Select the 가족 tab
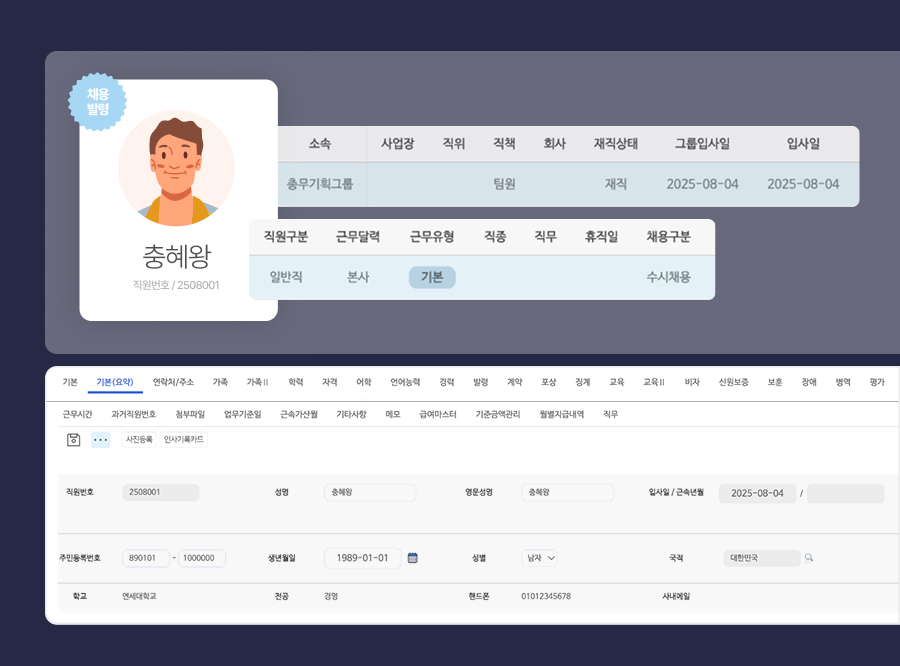The height and width of the screenshot is (666, 900). 219,380
